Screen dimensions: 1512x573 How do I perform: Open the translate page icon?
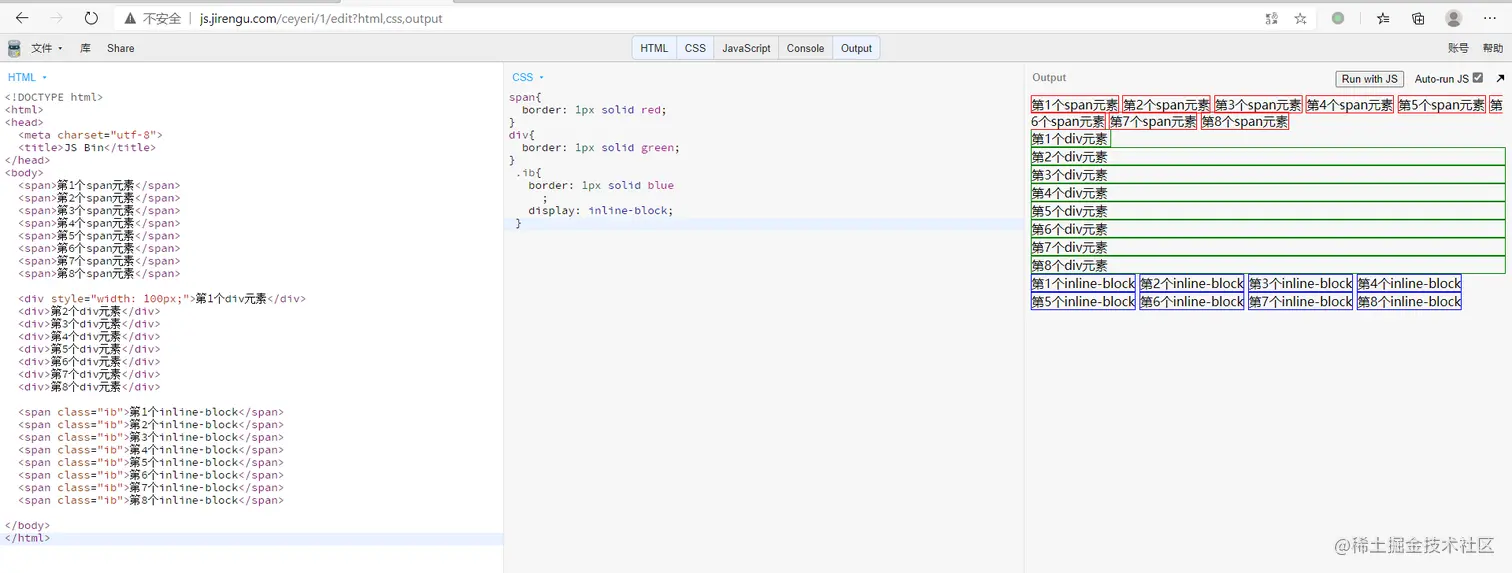(x=1272, y=18)
